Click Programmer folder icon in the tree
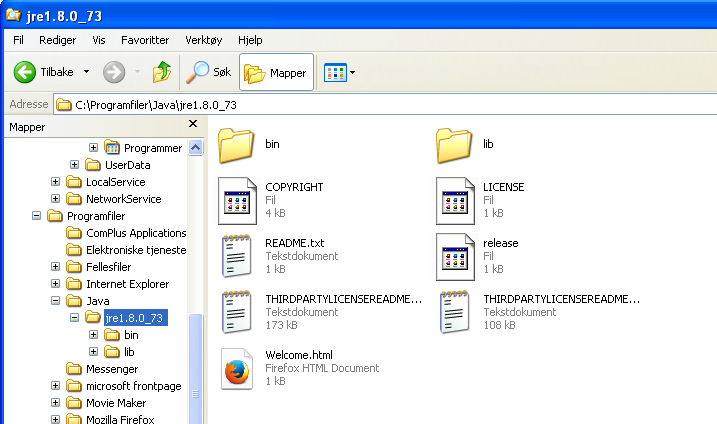 112,147
